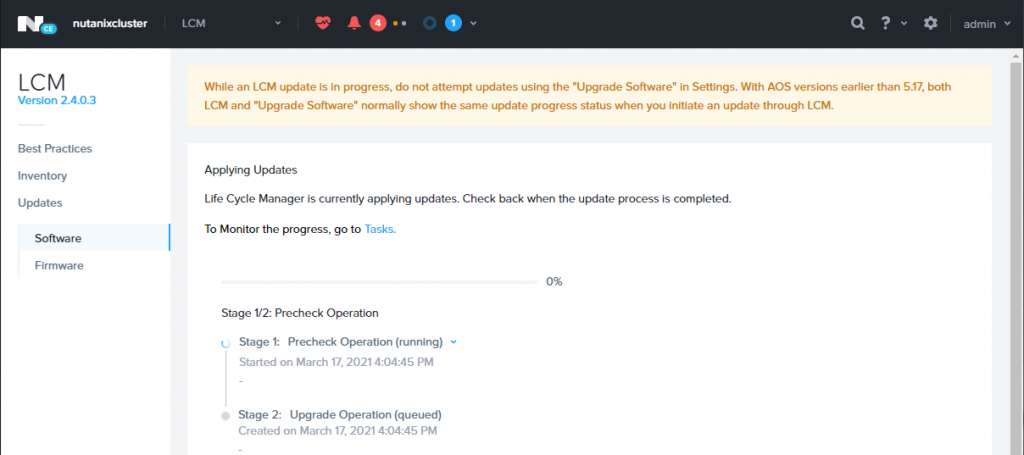
Task: Click 'Created on March 17, 2021 4:04:45 PM'
Action: (x=338, y=431)
